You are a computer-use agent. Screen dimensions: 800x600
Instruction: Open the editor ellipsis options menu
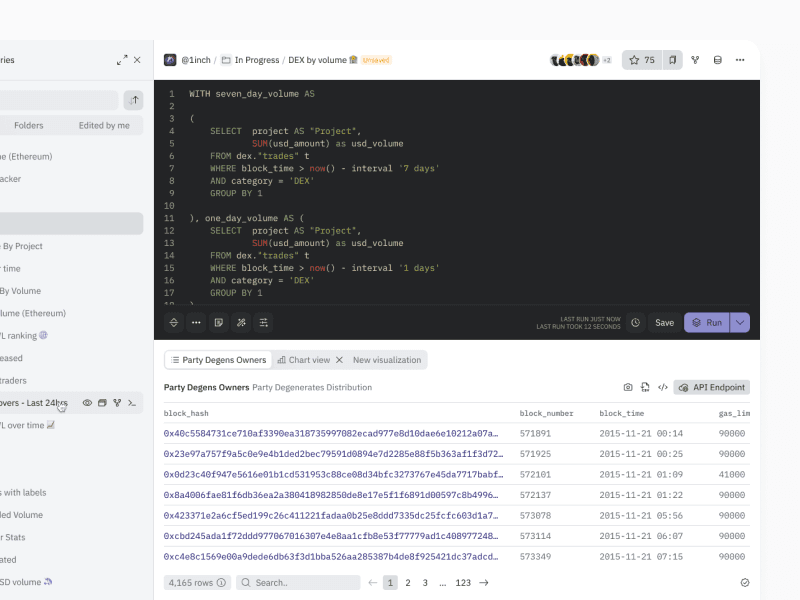click(196, 323)
